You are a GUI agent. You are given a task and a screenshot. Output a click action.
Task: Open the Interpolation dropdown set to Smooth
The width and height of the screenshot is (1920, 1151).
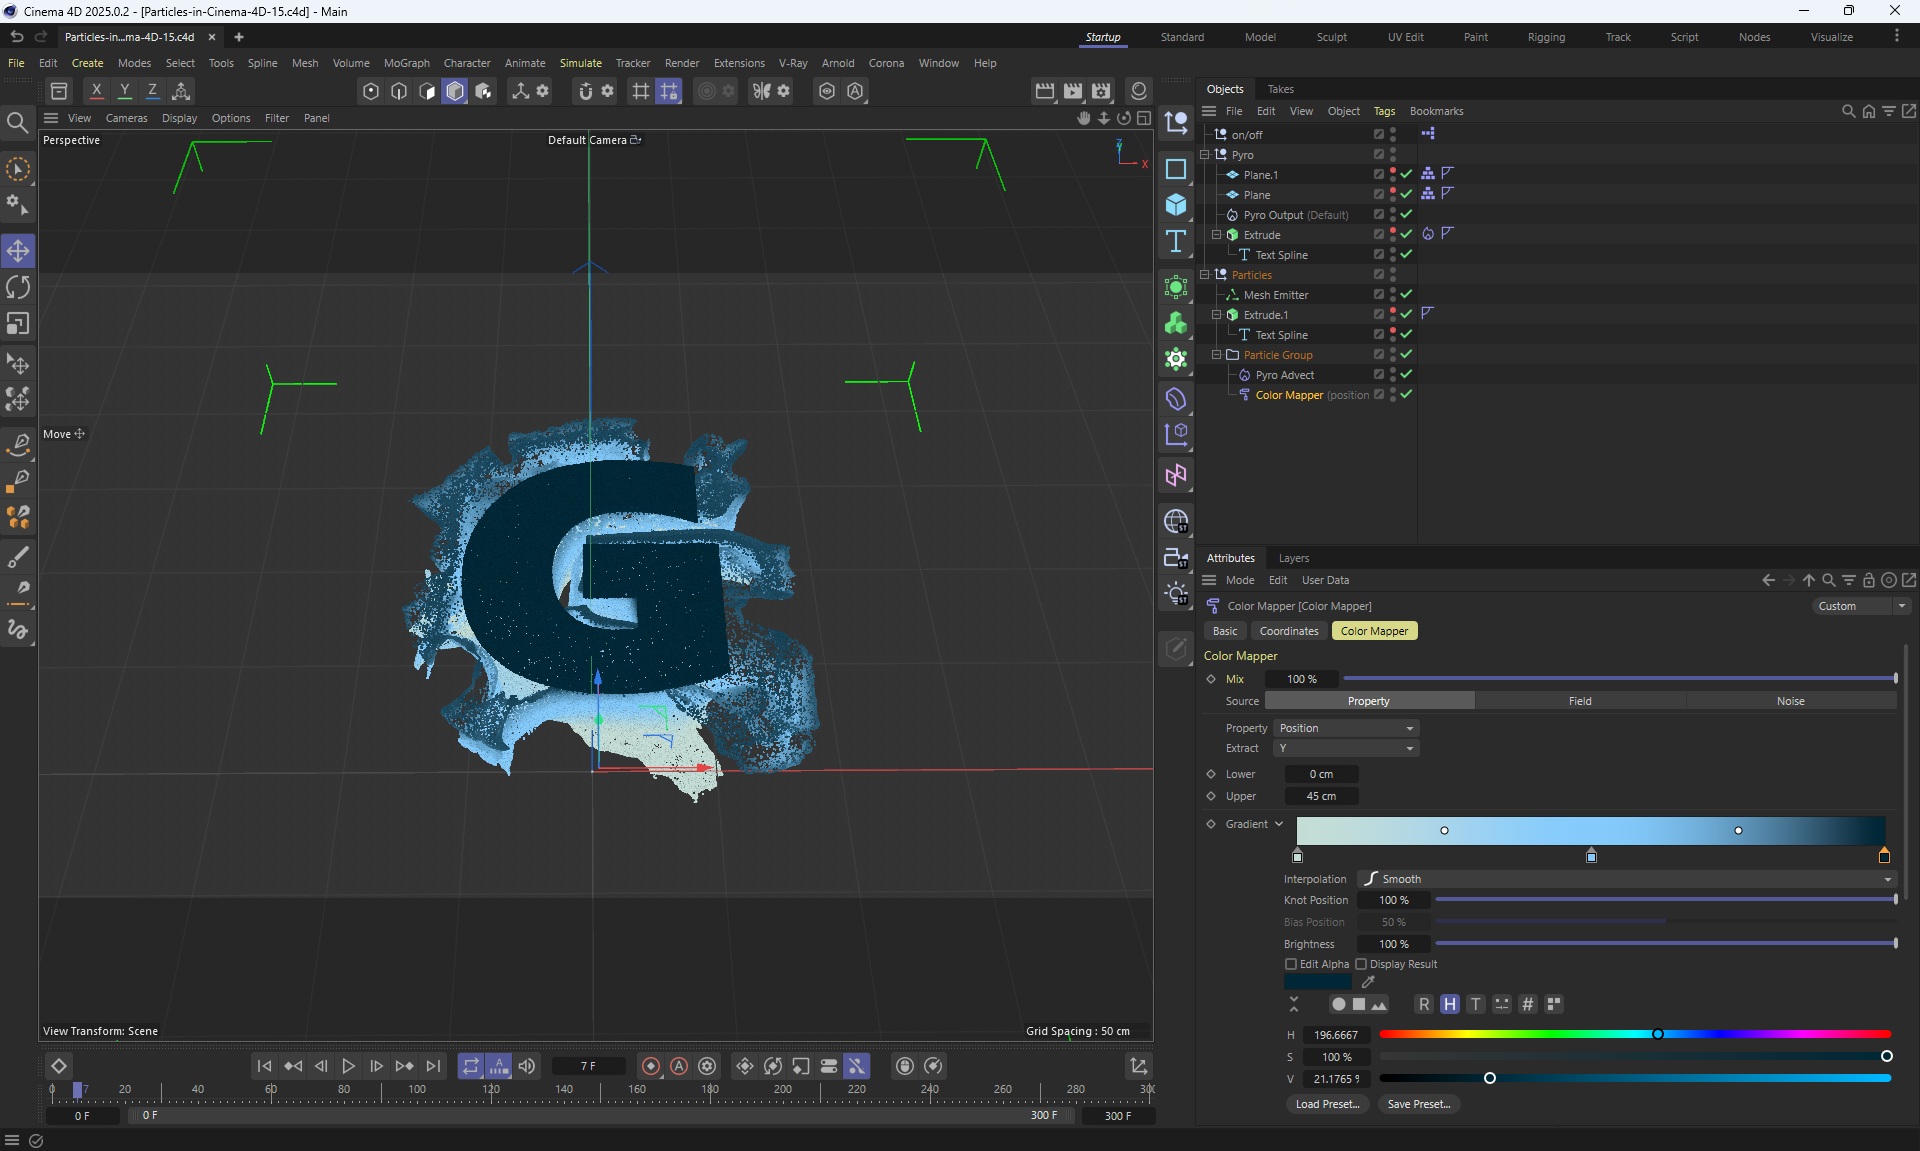coord(1626,879)
